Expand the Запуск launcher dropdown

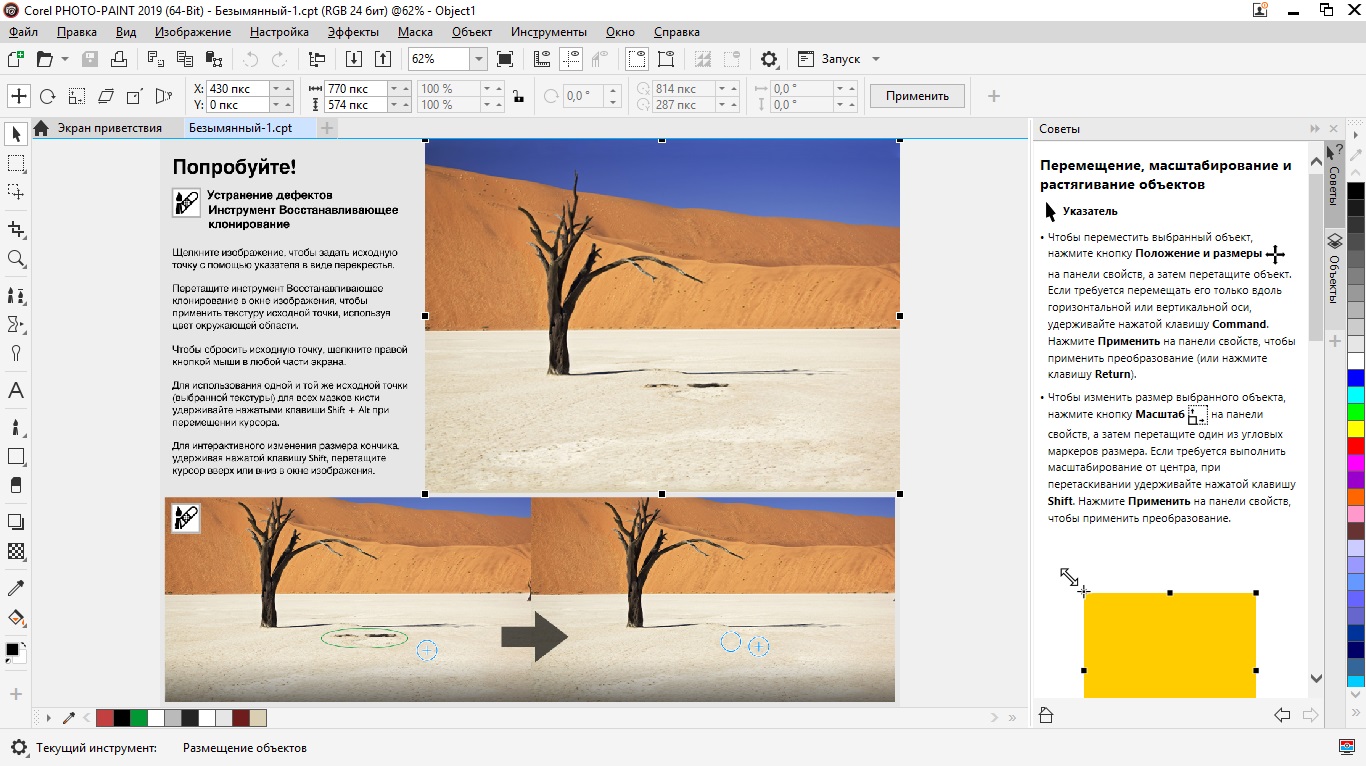click(x=876, y=59)
